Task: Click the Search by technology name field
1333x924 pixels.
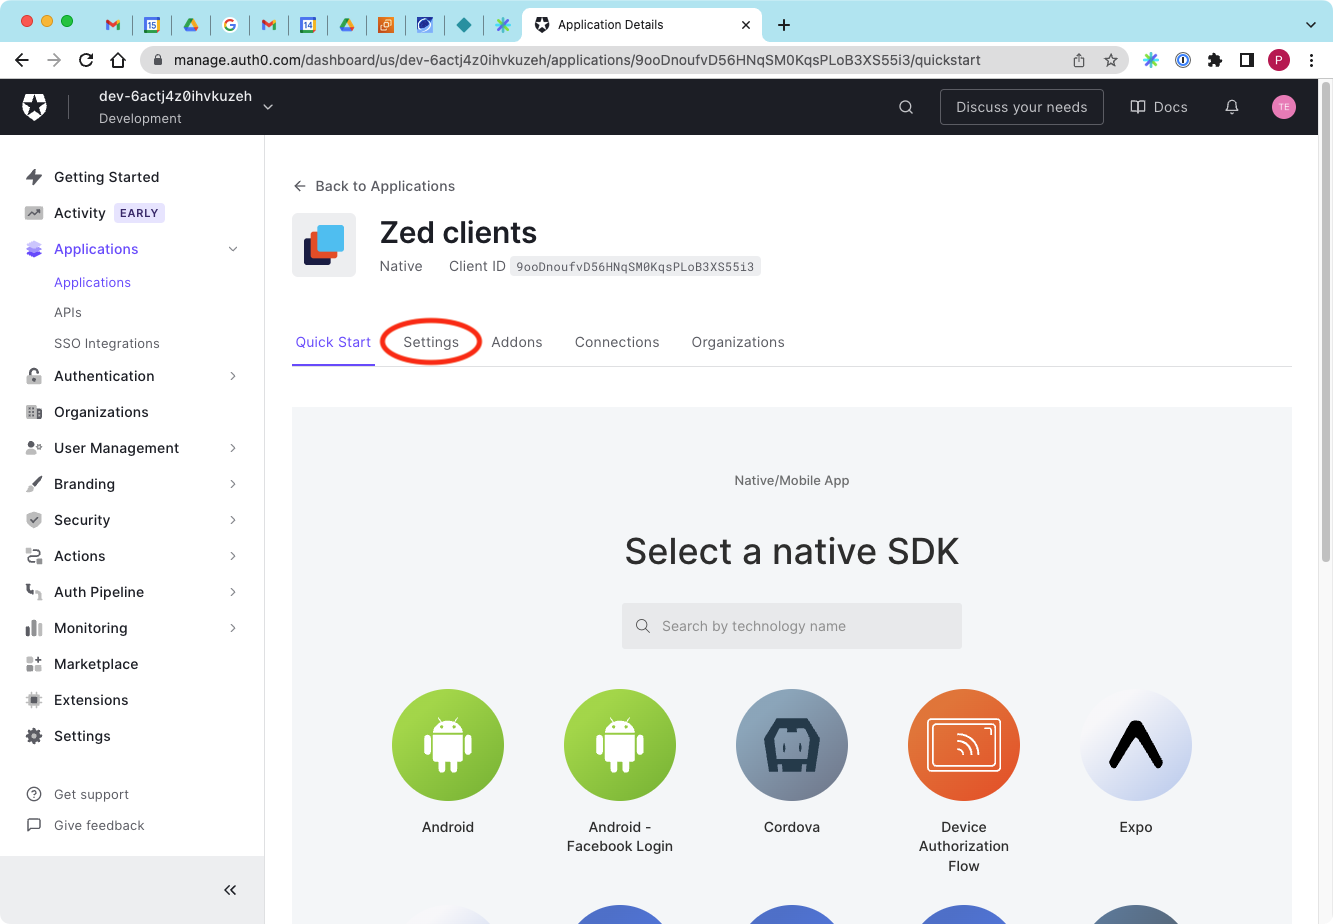Action: [792, 626]
